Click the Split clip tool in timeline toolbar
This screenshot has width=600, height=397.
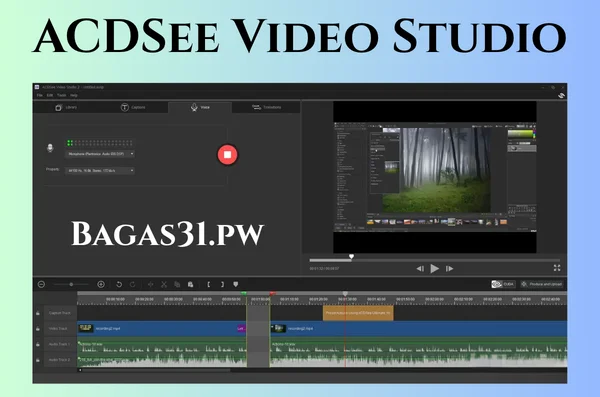point(151,284)
